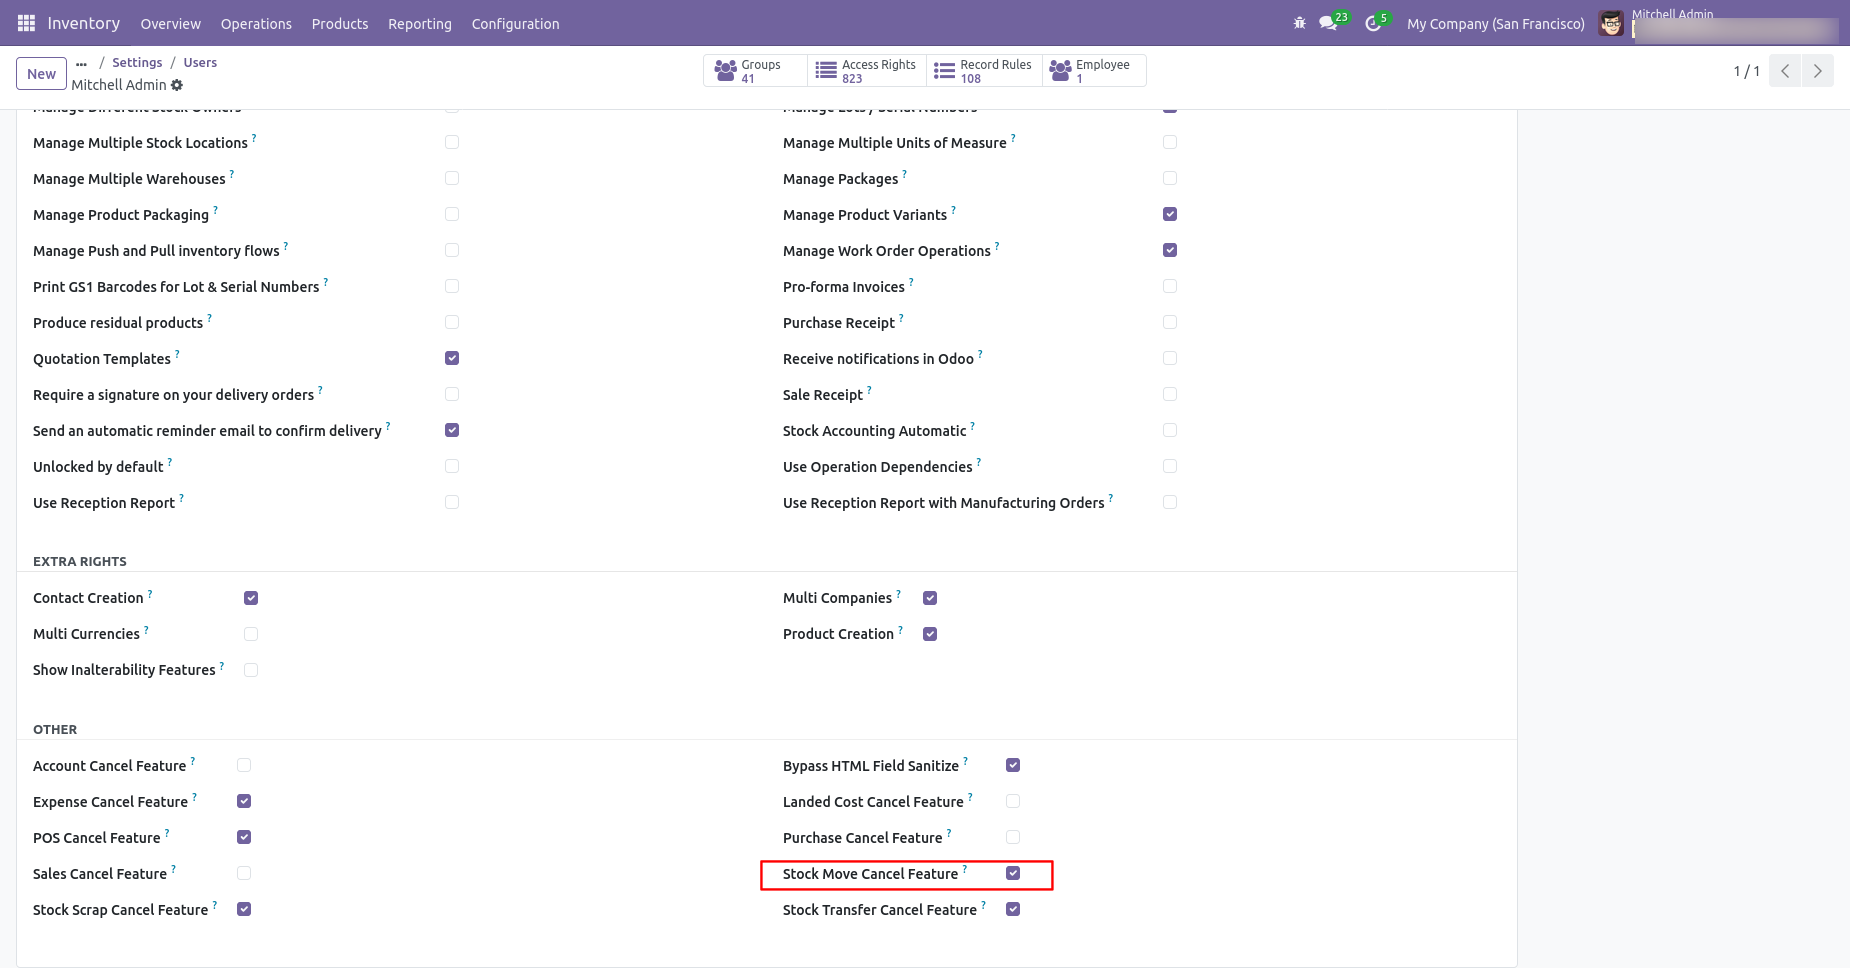Show help tooltip for Manage Packages
This screenshot has width=1850, height=968.
coord(905,174)
